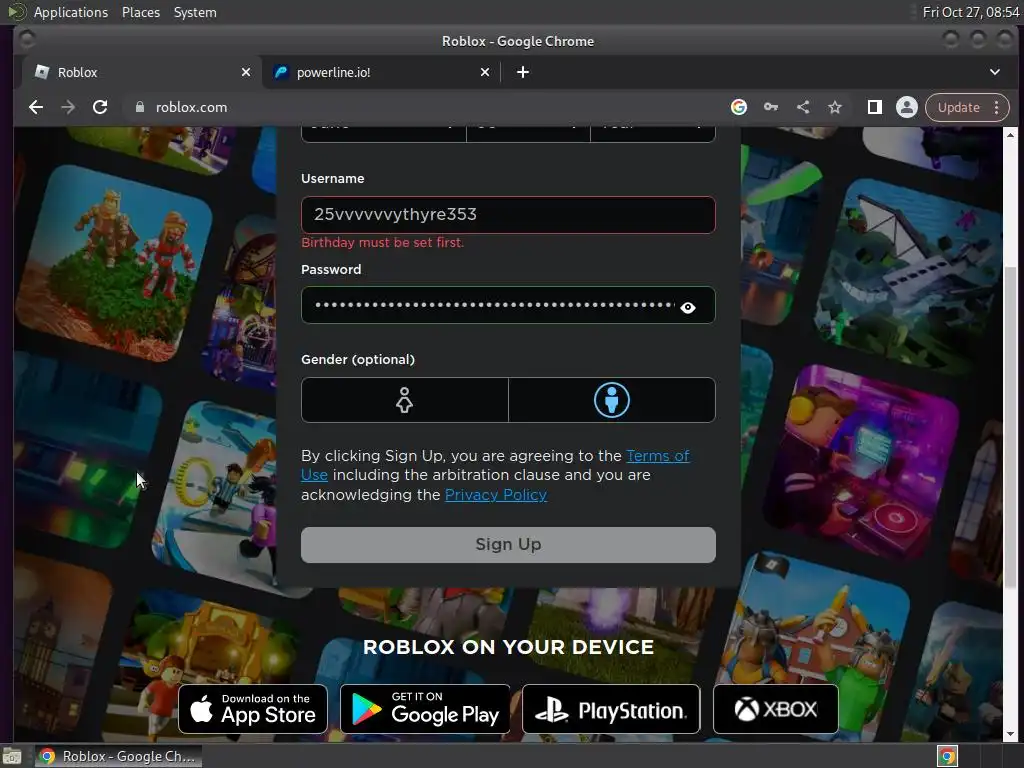This screenshot has height=768, width=1024.
Task: Click the 'Gender (optional)' label
Action: (358, 360)
